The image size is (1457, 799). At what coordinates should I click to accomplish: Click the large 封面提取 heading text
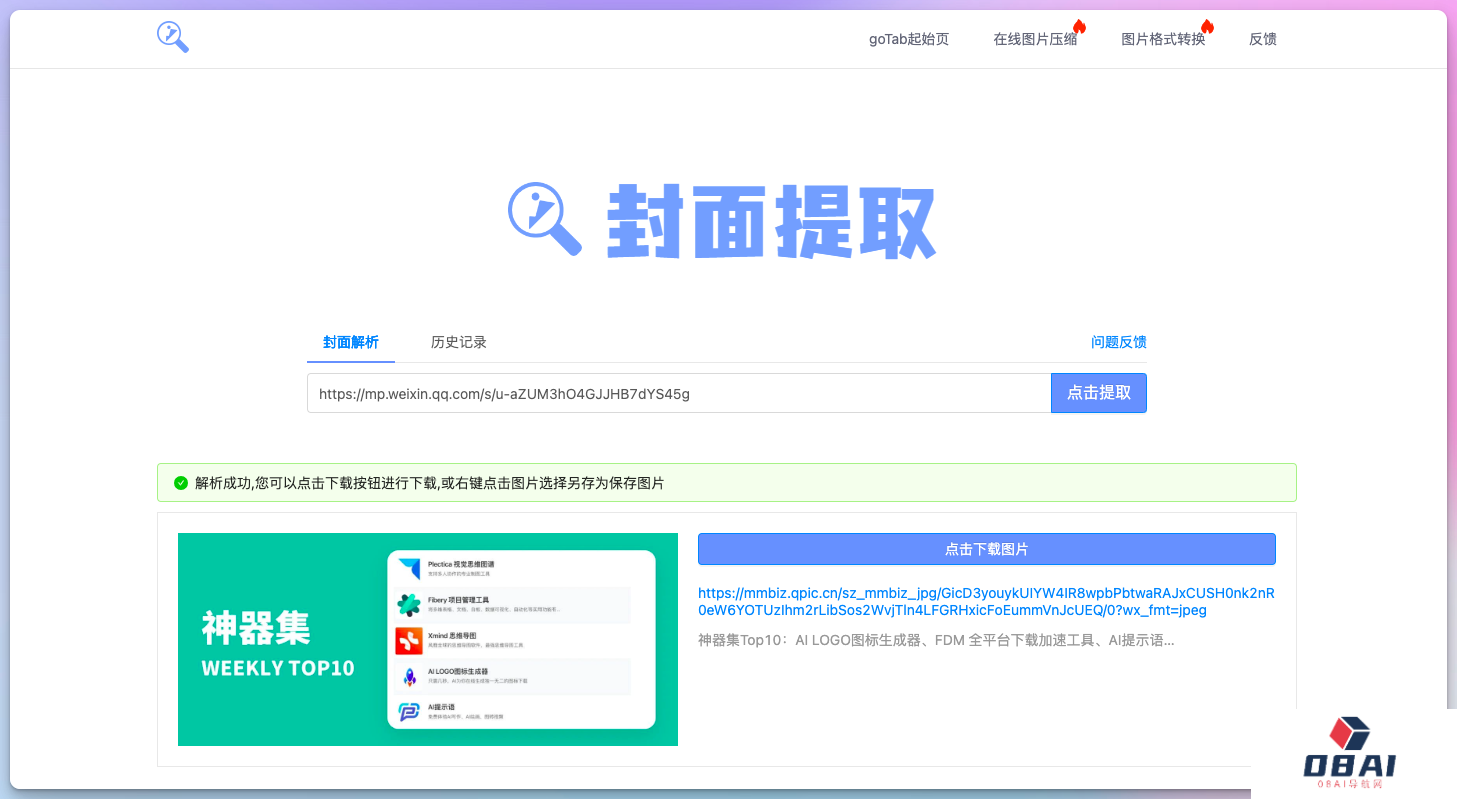click(x=772, y=221)
